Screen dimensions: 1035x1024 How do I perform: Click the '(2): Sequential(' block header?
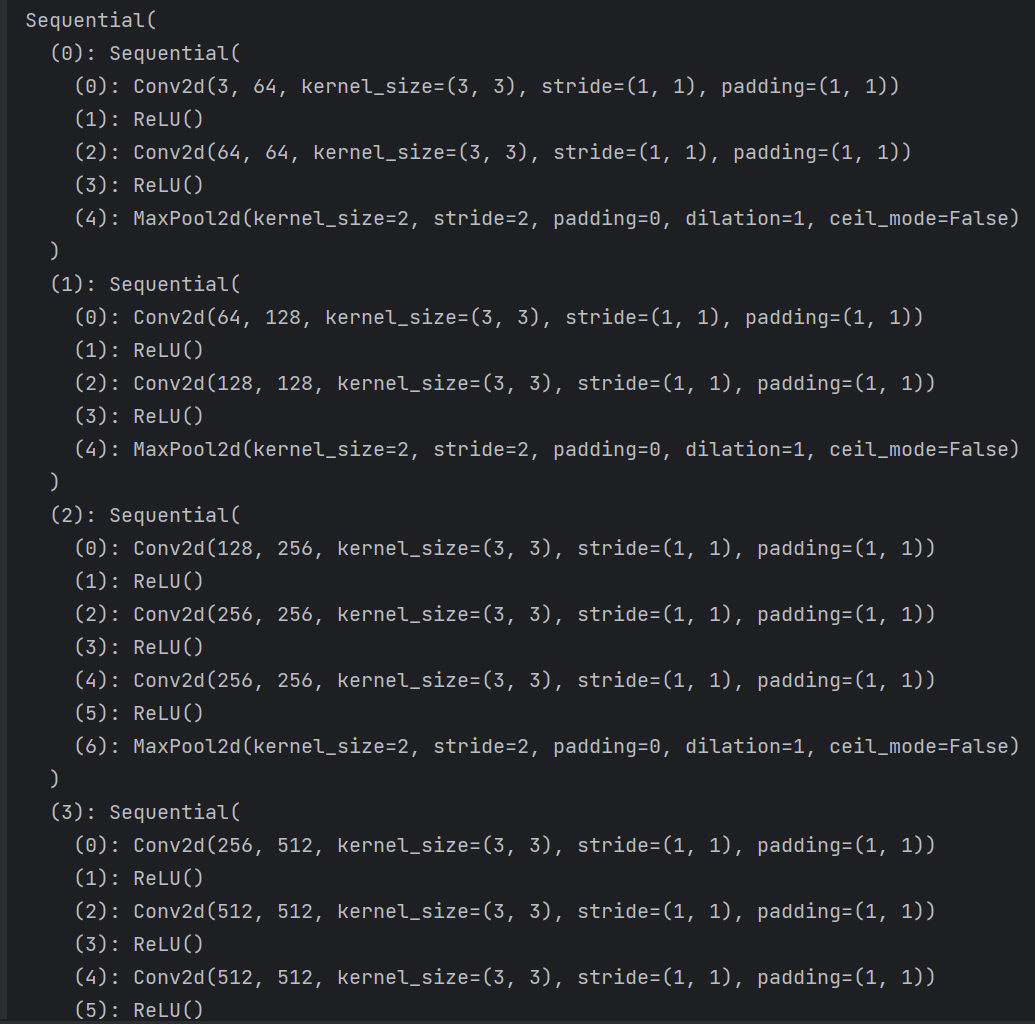coord(145,516)
